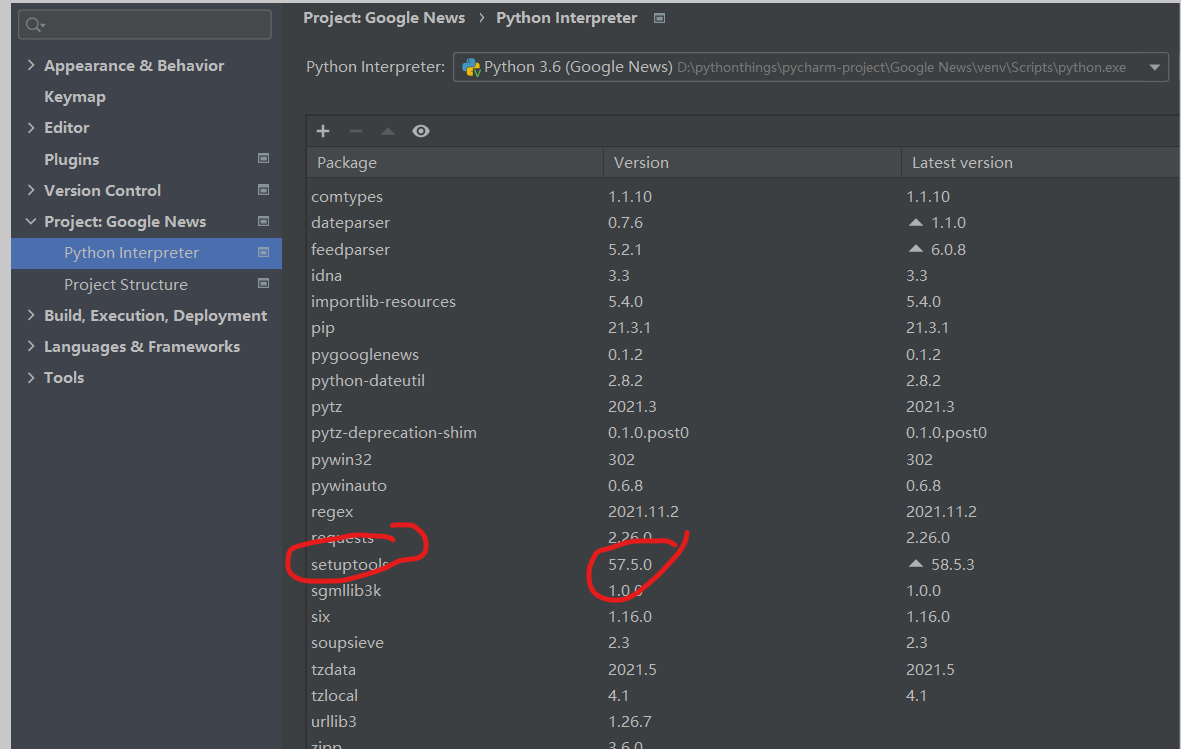Screen dimensions: 1181x749
Task: Select the pywinauto package row
Action: [743, 486]
